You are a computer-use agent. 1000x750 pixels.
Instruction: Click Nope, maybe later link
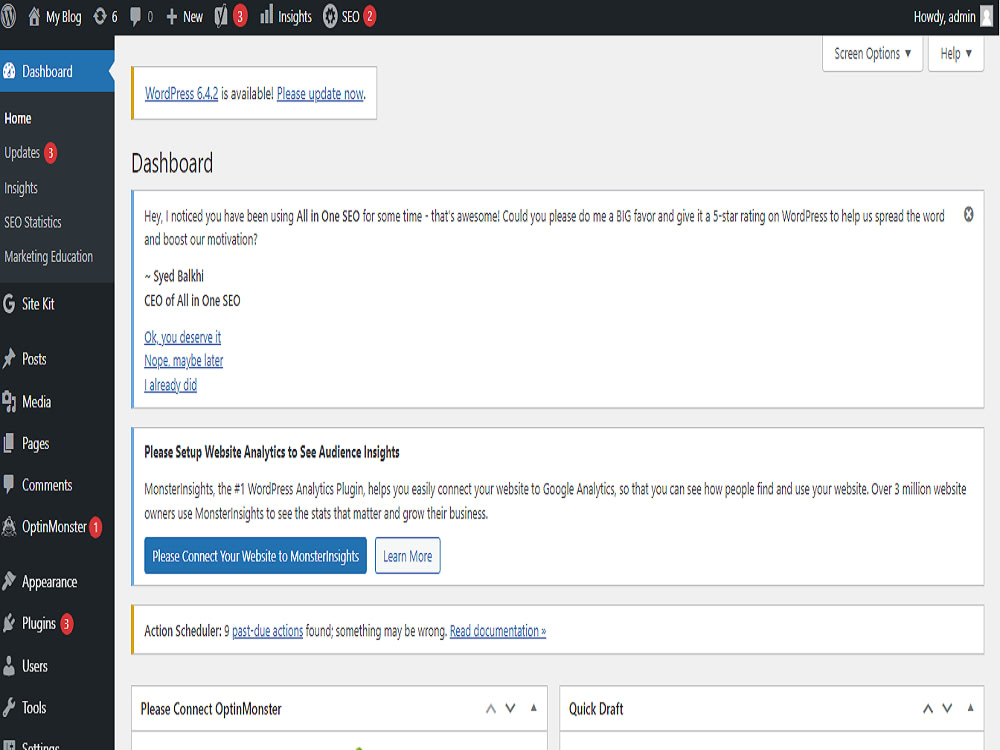click(184, 361)
